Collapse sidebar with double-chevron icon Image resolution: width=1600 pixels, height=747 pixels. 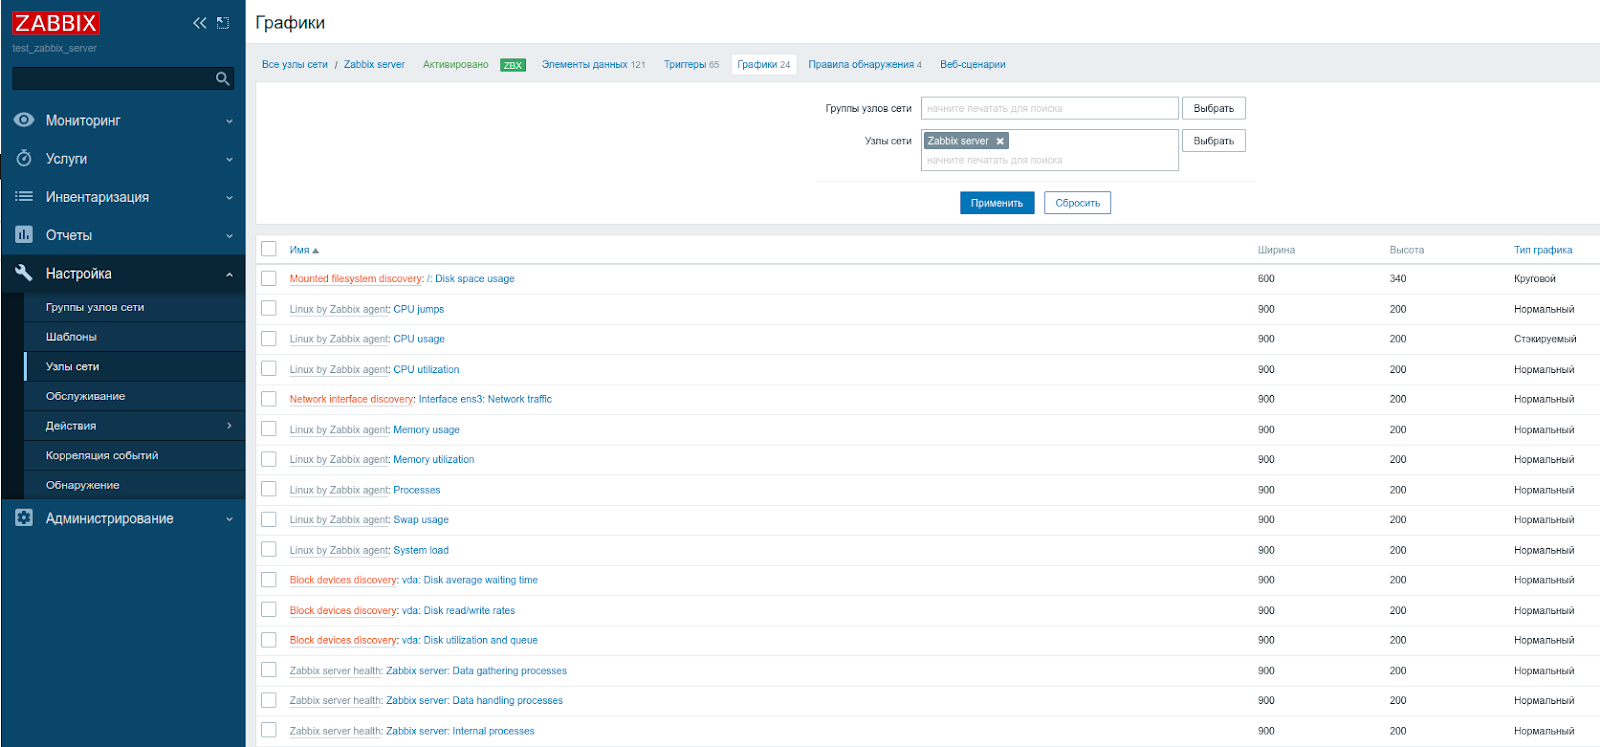200,23
